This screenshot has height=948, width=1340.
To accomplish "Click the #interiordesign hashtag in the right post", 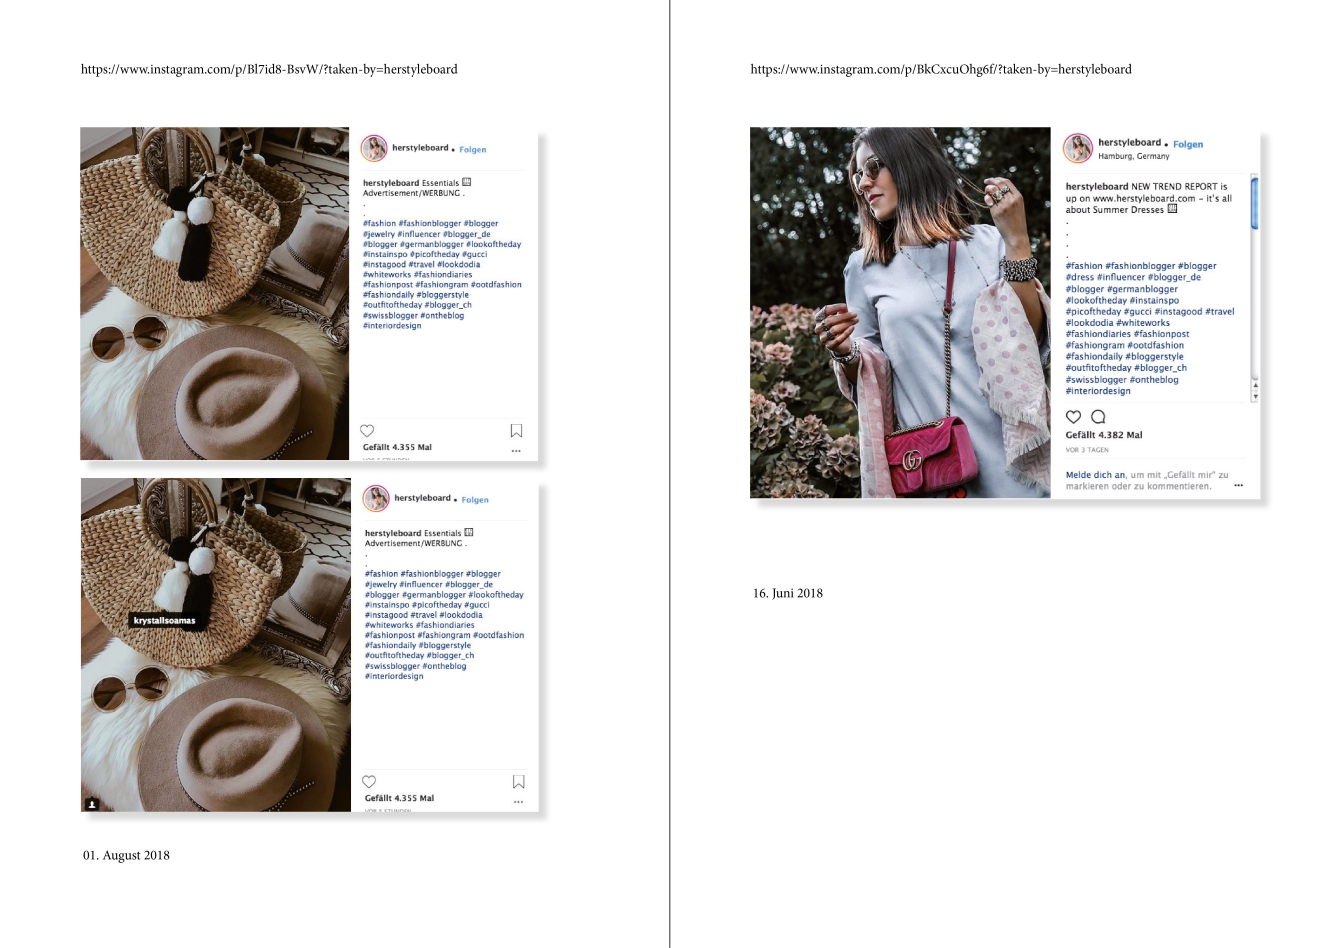I will [x=1098, y=391].
